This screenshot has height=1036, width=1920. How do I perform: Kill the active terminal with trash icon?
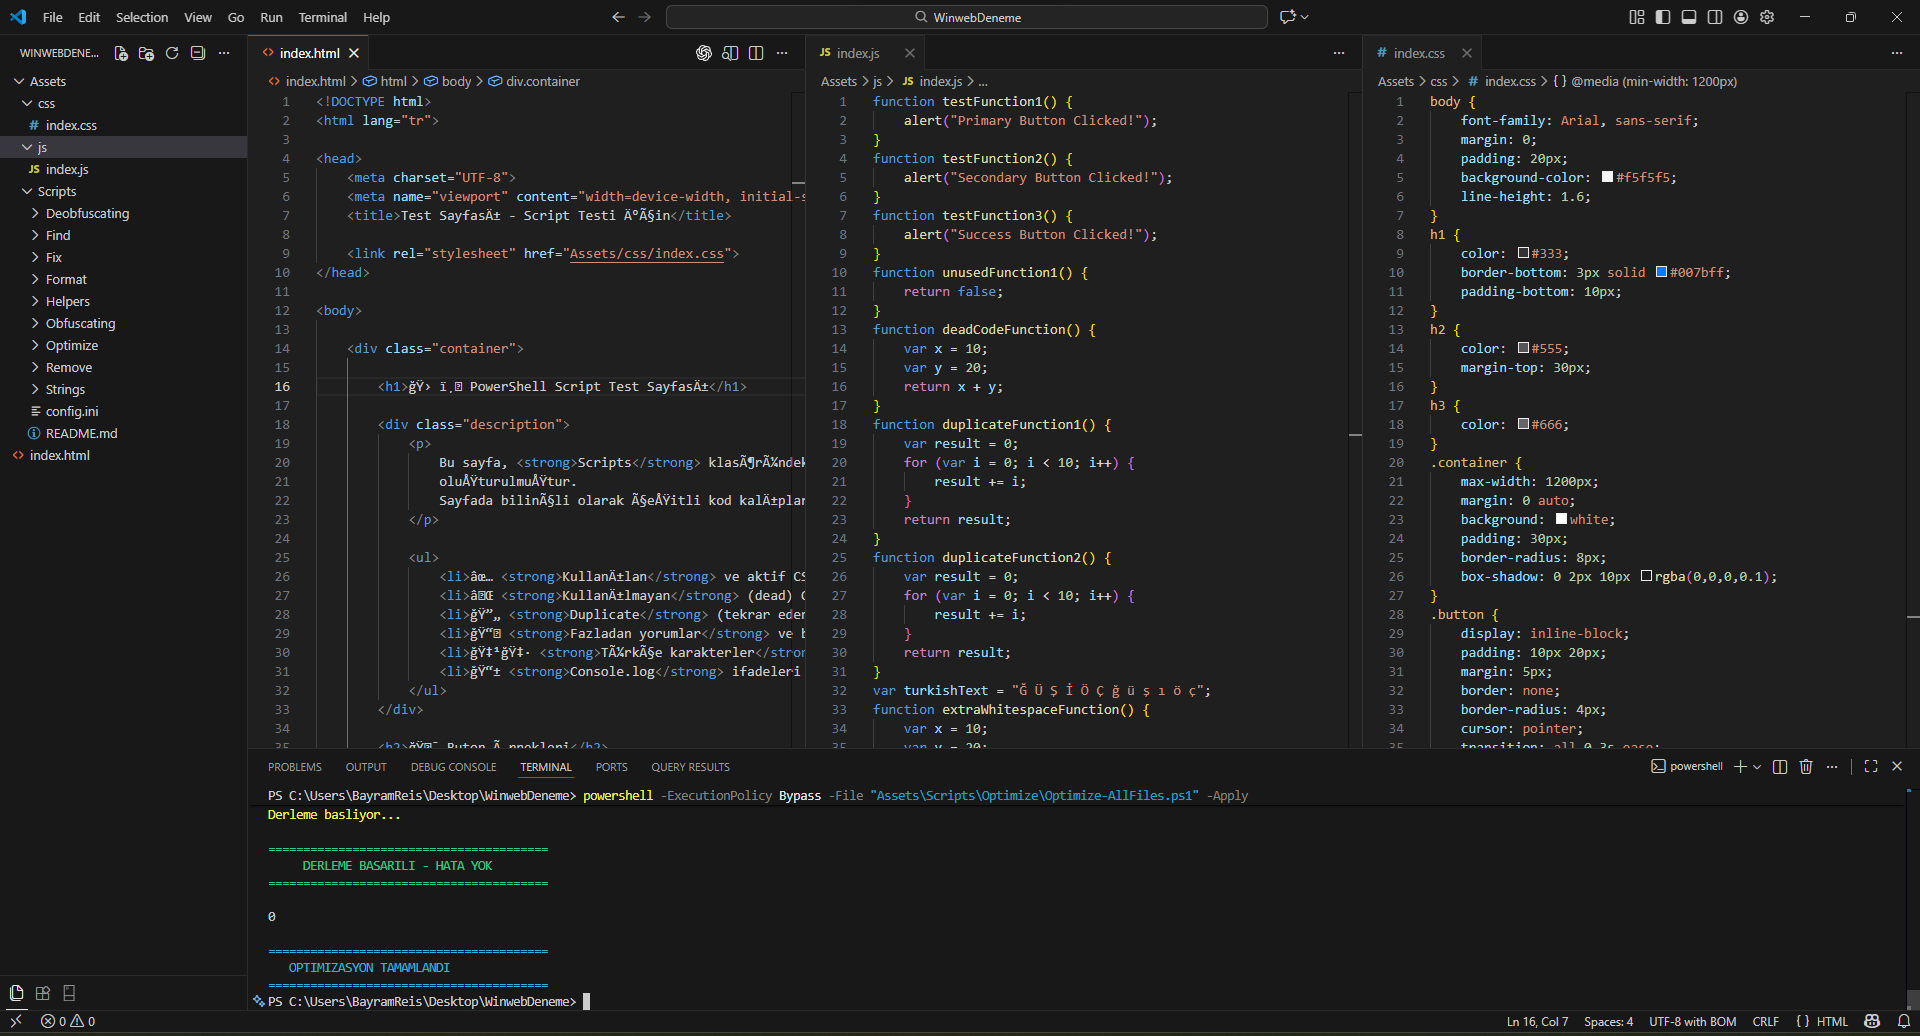tap(1806, 767)
